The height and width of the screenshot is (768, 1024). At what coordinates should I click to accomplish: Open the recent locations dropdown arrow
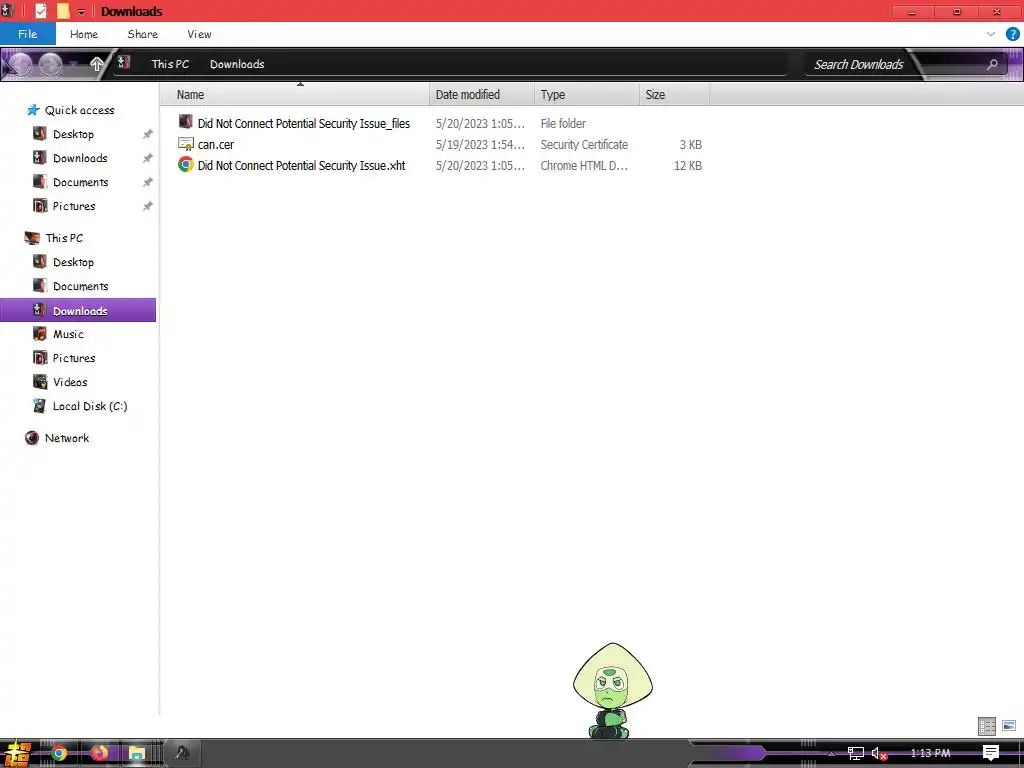coord(74,64)
